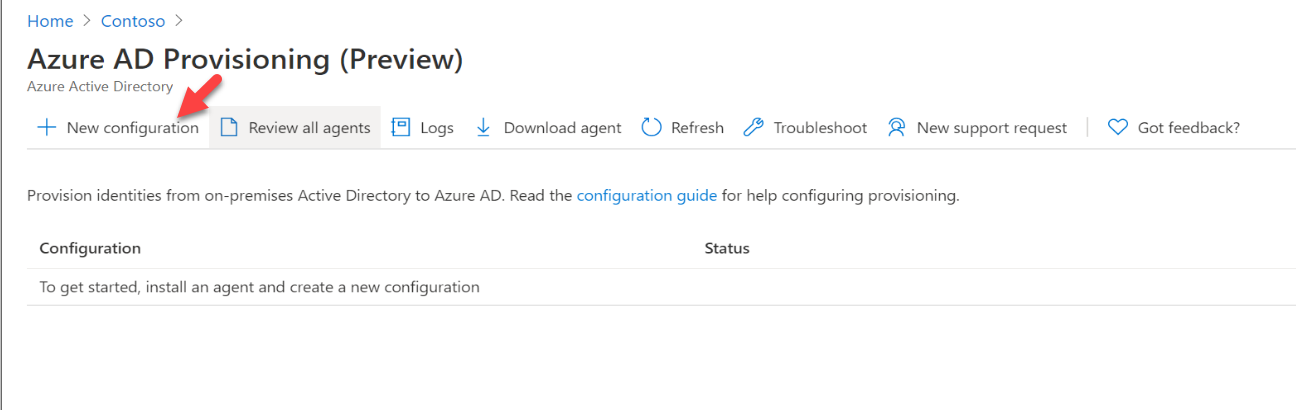Click the circular Refresh icon

coord(652,128)
